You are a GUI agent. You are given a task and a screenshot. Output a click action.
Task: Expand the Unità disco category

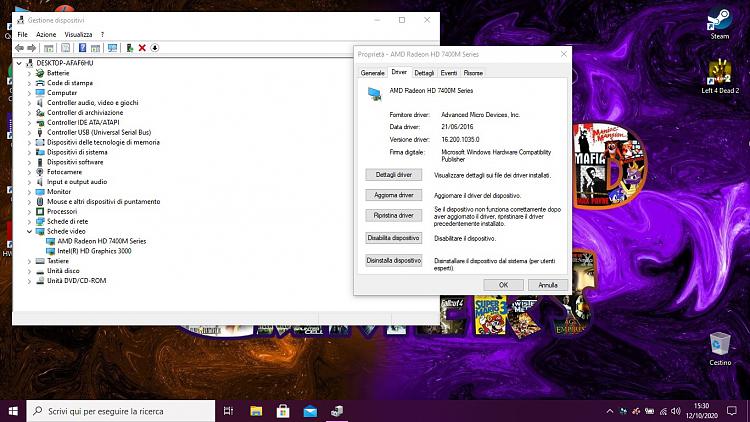pos(29,271)
